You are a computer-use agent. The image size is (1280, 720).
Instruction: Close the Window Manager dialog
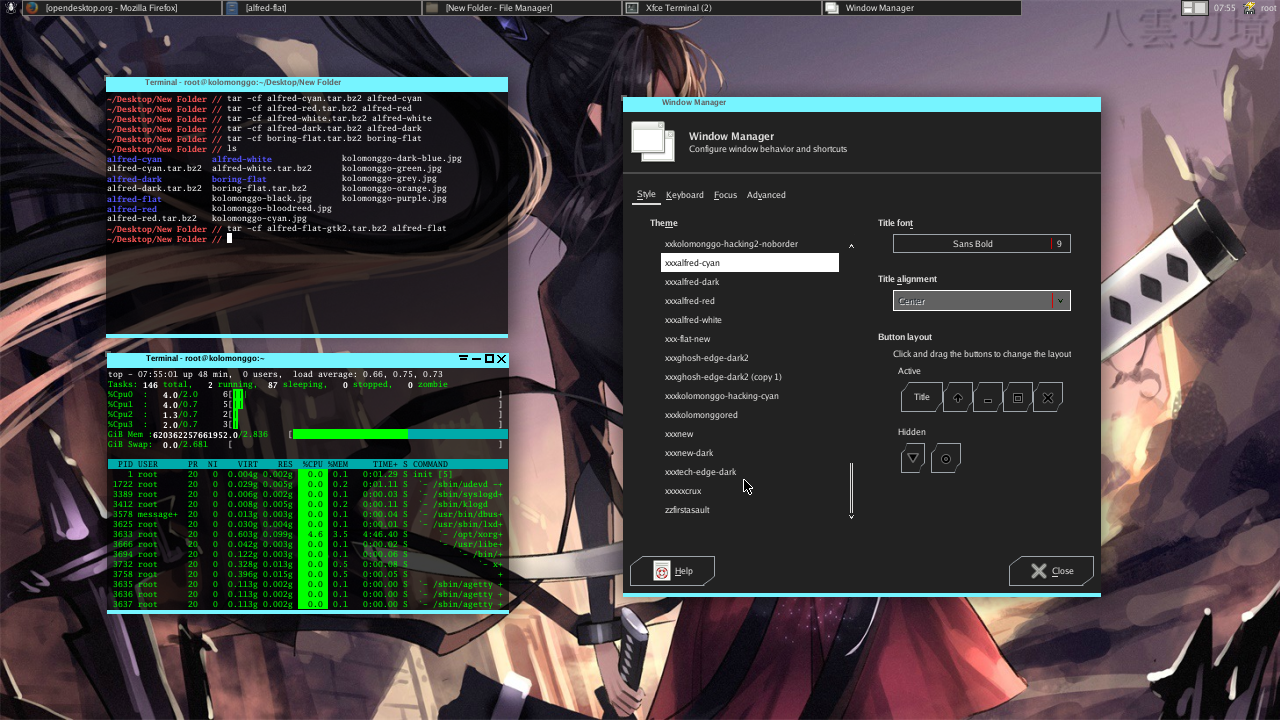(x=1051, y=571)
